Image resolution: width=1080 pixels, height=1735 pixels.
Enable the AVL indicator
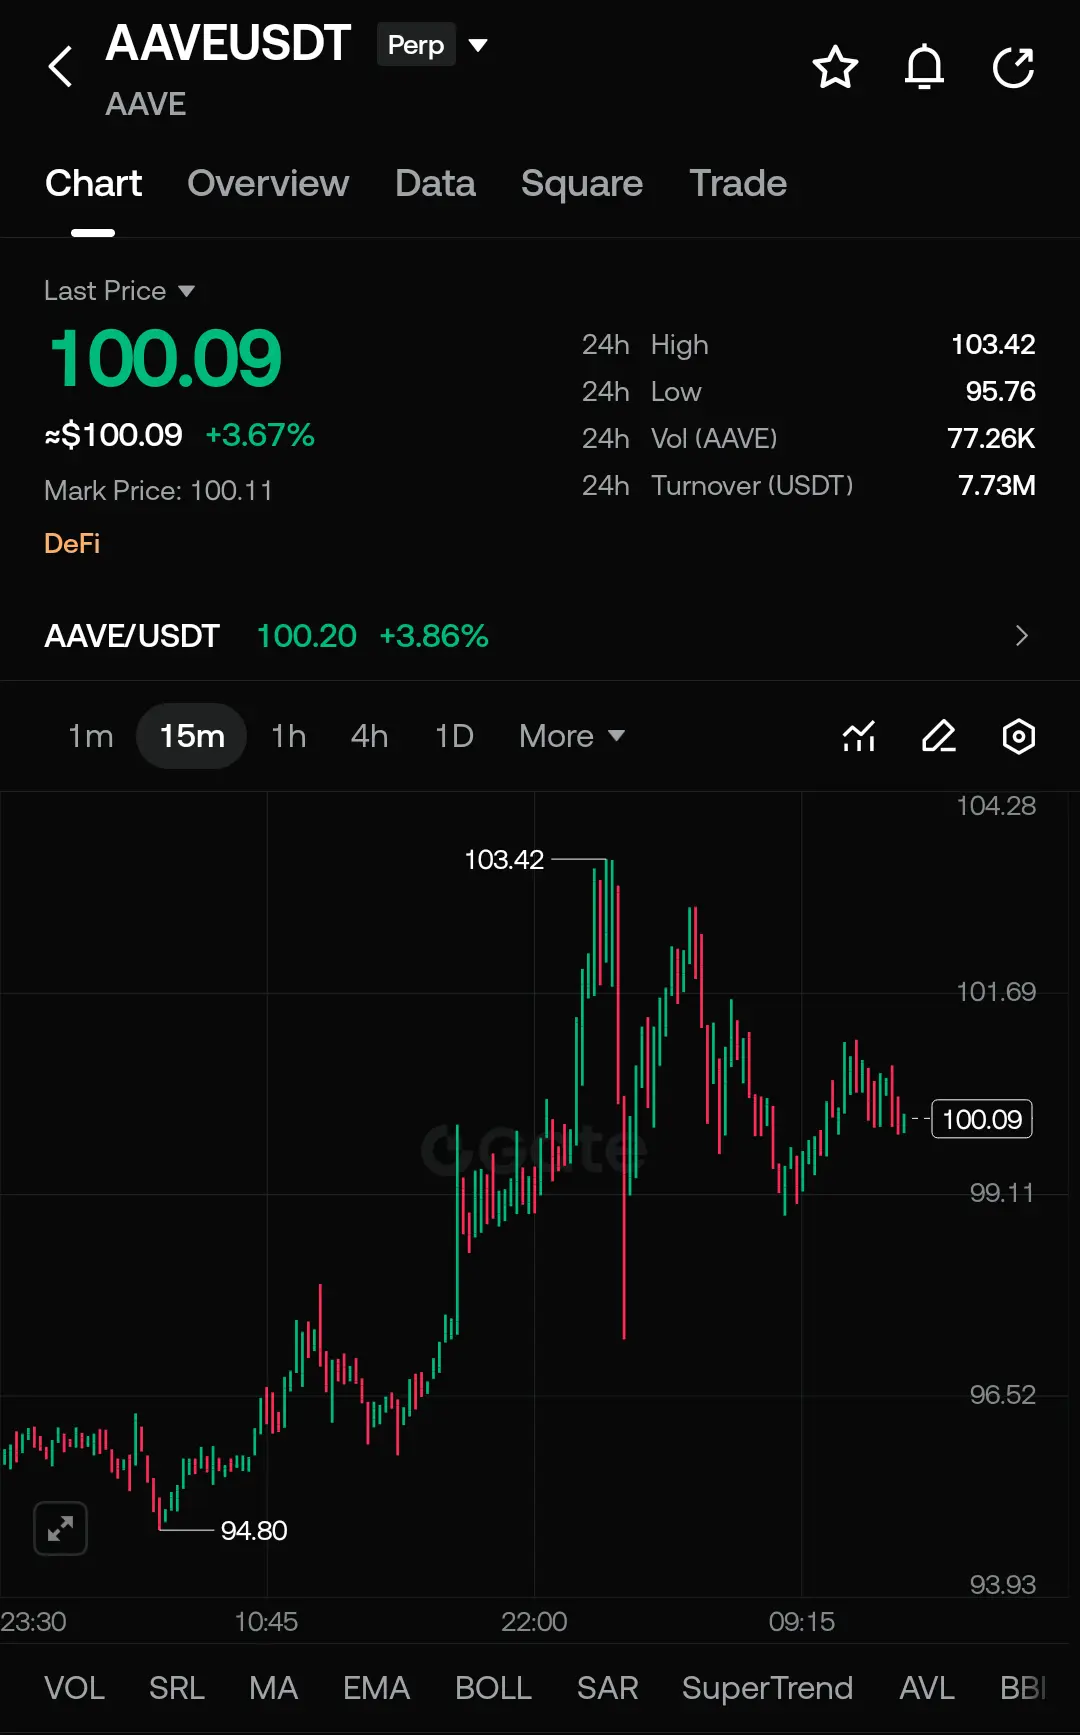point(927,1688)
